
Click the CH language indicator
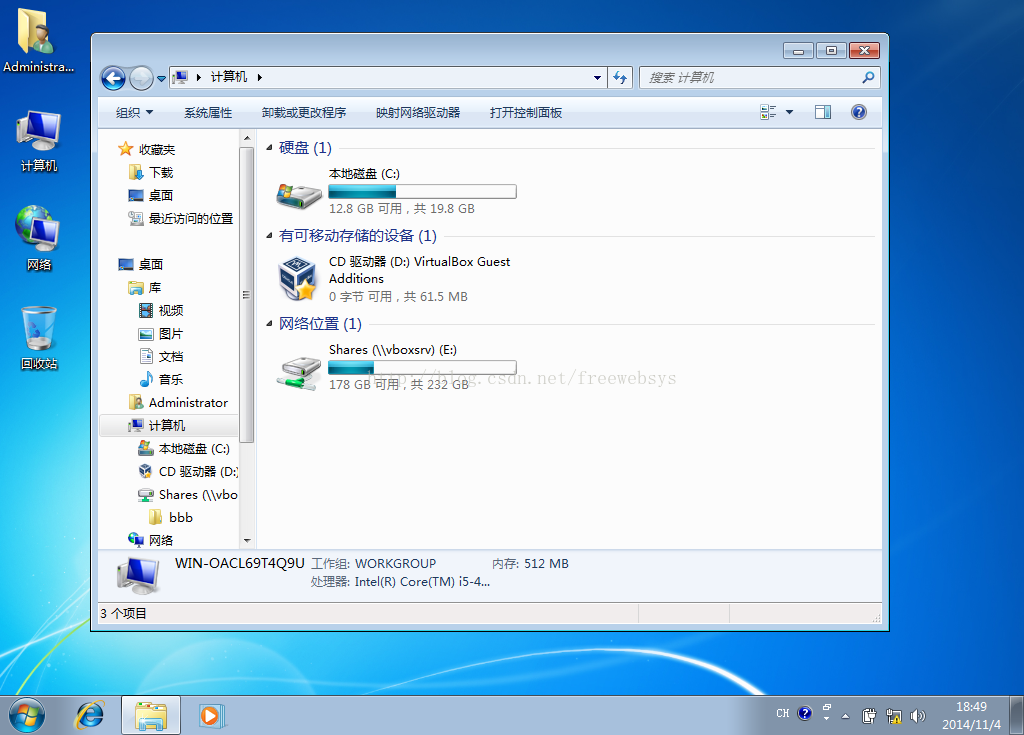tap(782, 713)
